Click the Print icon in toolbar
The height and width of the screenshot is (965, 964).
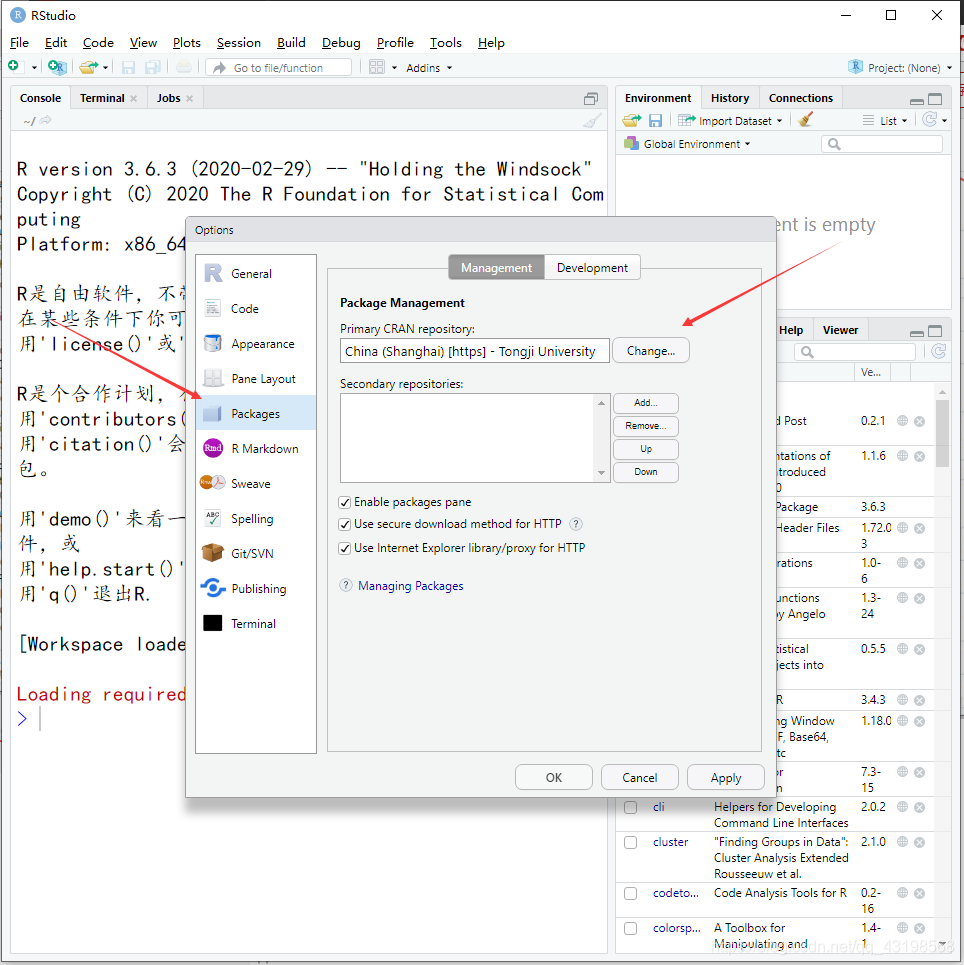click(x=183, y=67)
